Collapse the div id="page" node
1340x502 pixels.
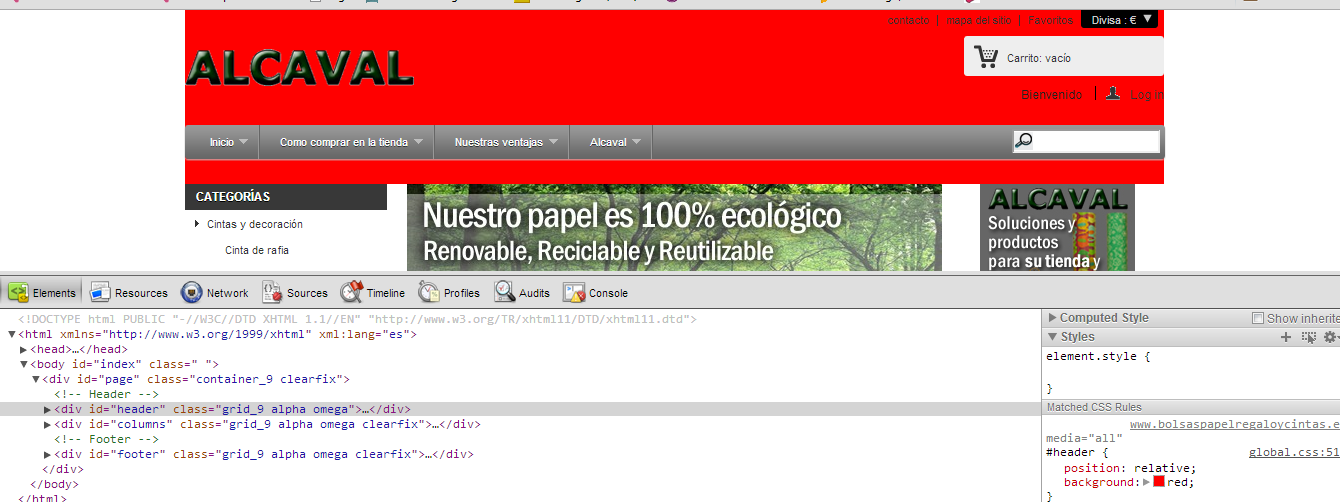(x=36, y=379)
